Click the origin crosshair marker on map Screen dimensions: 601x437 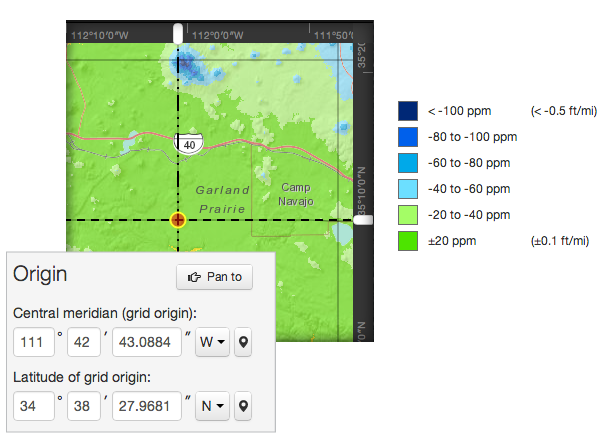178,220
